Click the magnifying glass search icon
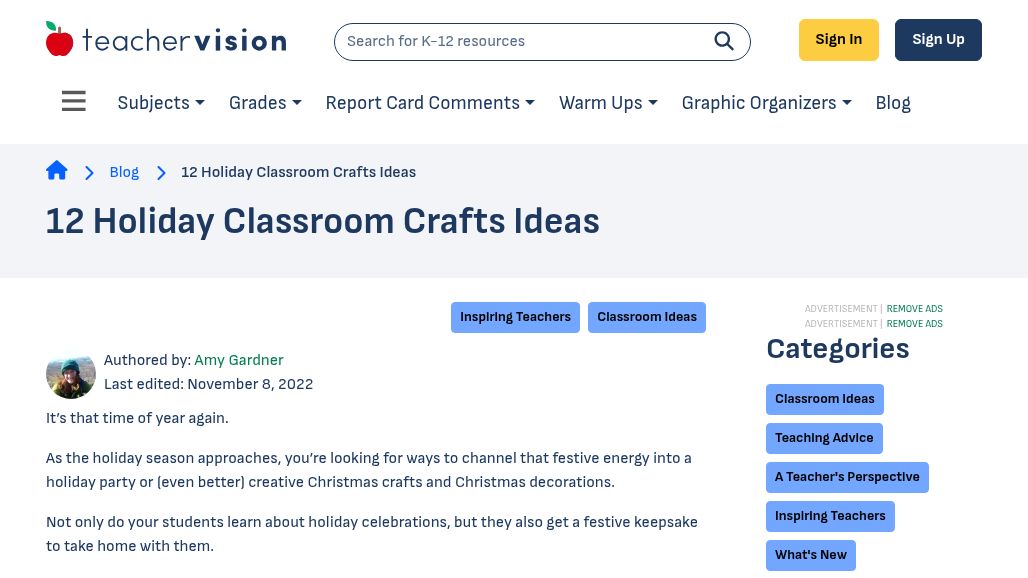 pyautogui.click(x=724, y=41)
